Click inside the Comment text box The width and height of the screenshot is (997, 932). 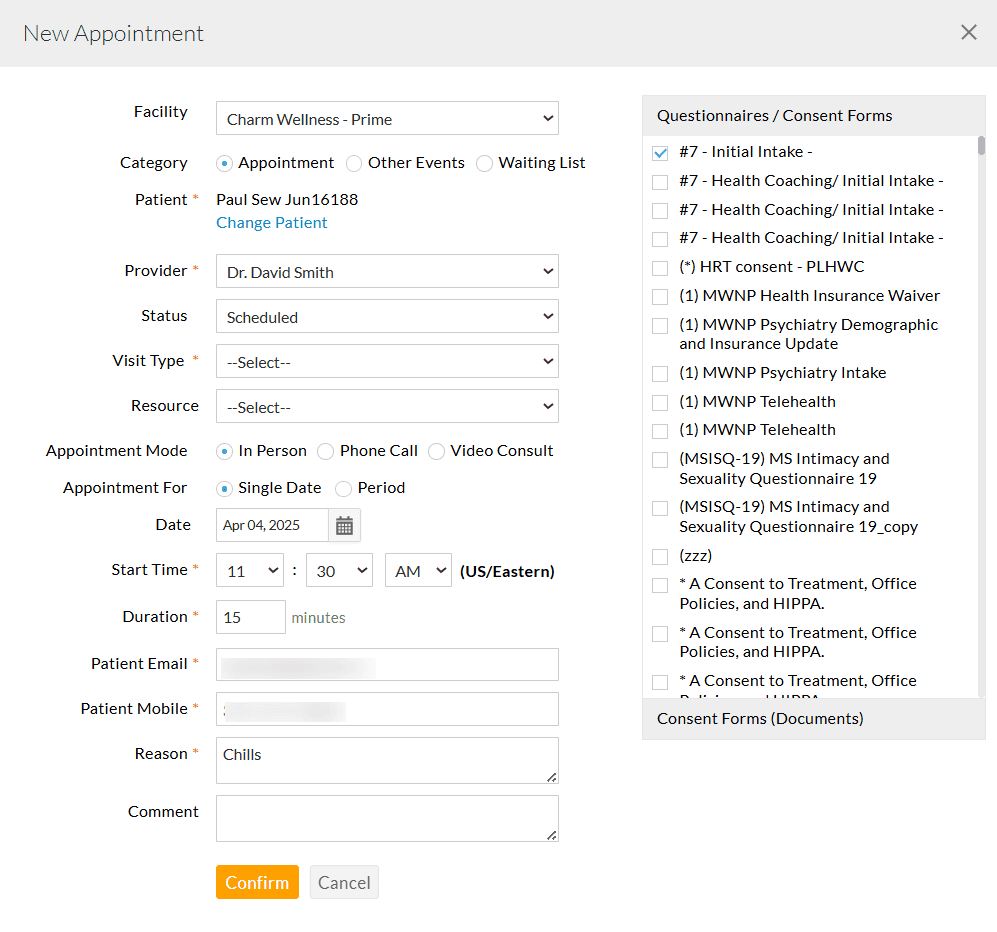pyautogui.click(x=387, y=818)
